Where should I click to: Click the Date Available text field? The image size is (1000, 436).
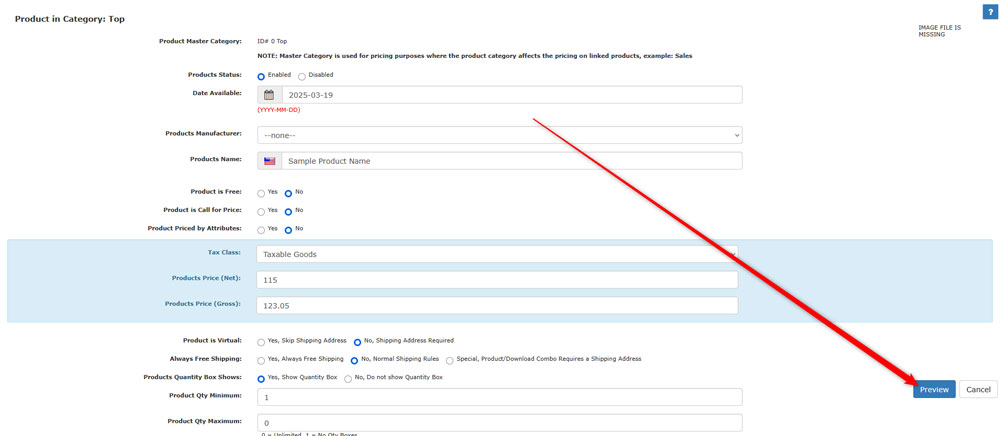511,95
